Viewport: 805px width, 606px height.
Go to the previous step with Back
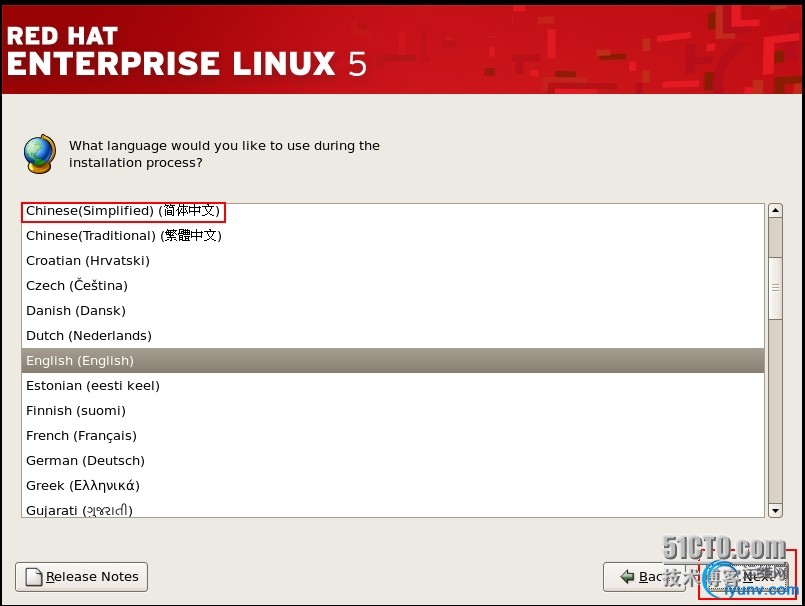[x=644, y=577]
